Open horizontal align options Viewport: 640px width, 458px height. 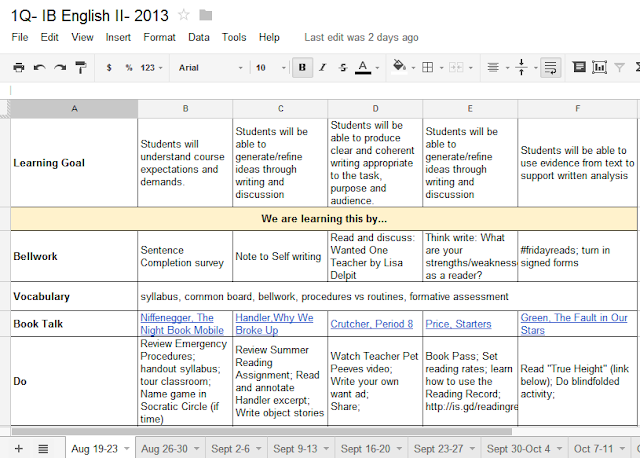493,67
